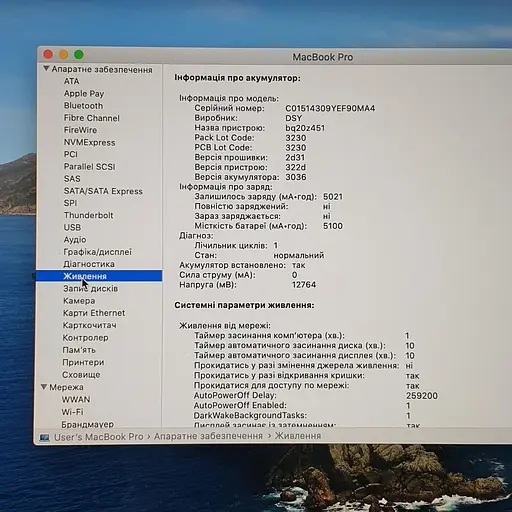Click remaining charge value 5021
Image resolution: width=512 pixels, height=512 pixels.
click(x=333, y=197)
